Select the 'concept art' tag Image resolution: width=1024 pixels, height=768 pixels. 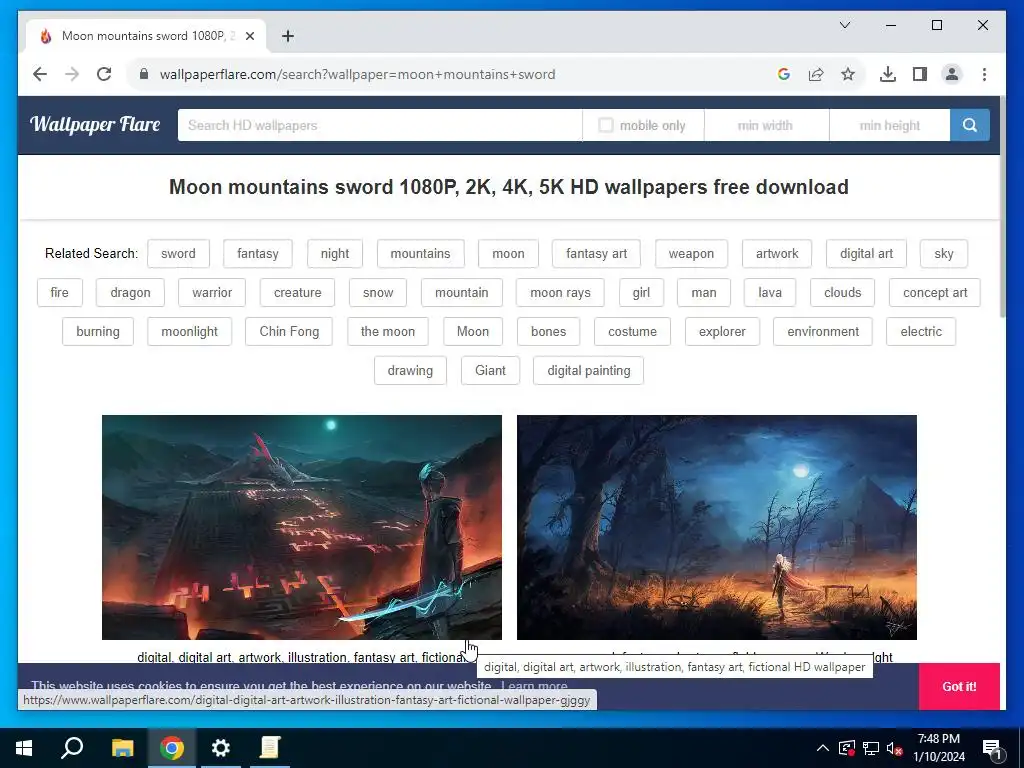(x=935, y=293)
